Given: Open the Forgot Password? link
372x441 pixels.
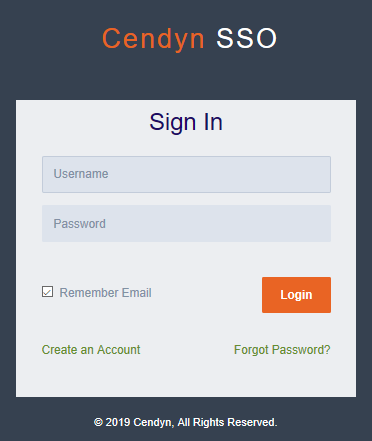Looking at the screenshot, I should tap(282, 350).
